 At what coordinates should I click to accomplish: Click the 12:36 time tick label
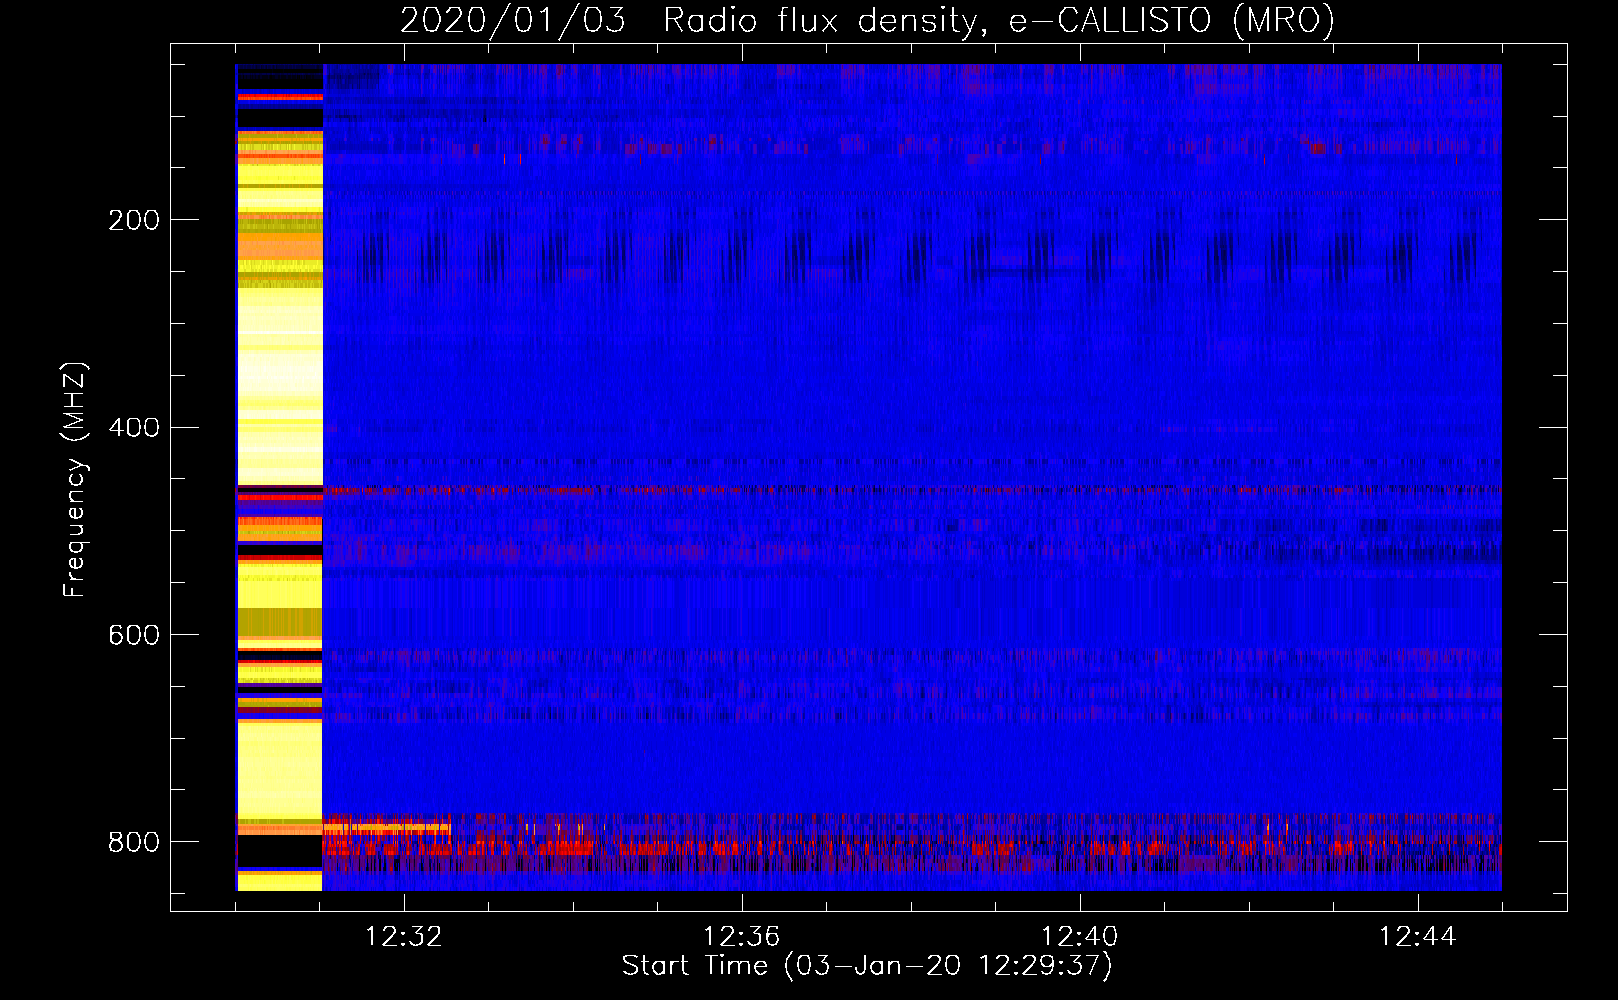click(x=742, y=937)
